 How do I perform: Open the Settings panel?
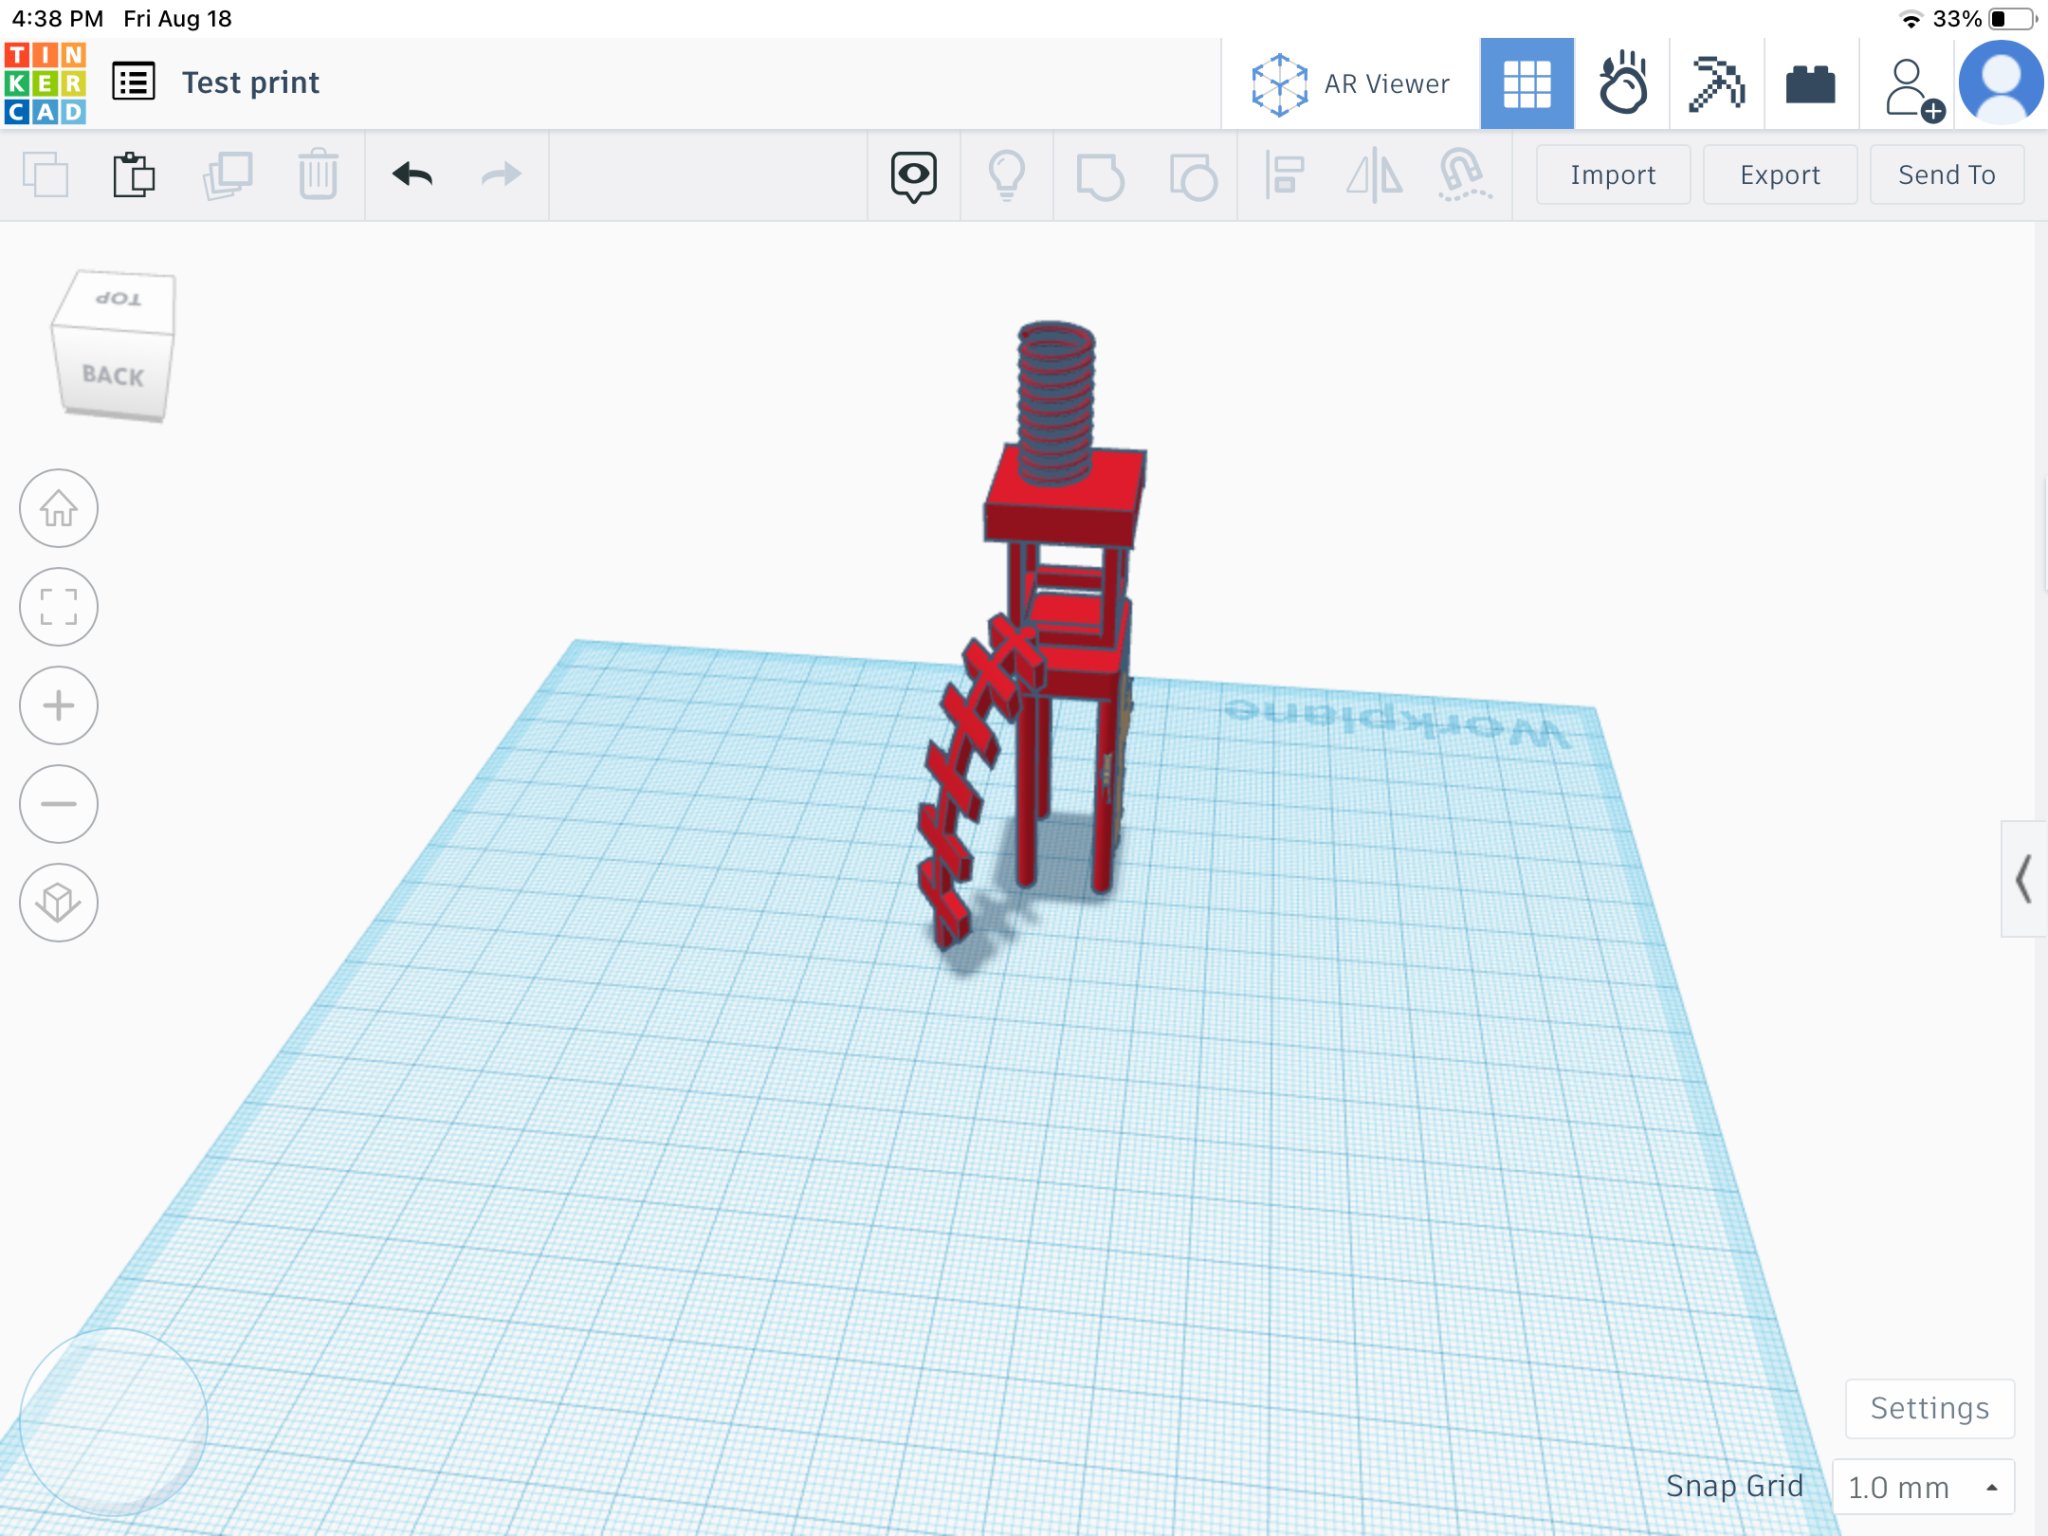pyautogui.click(x=1928, y=1408)
